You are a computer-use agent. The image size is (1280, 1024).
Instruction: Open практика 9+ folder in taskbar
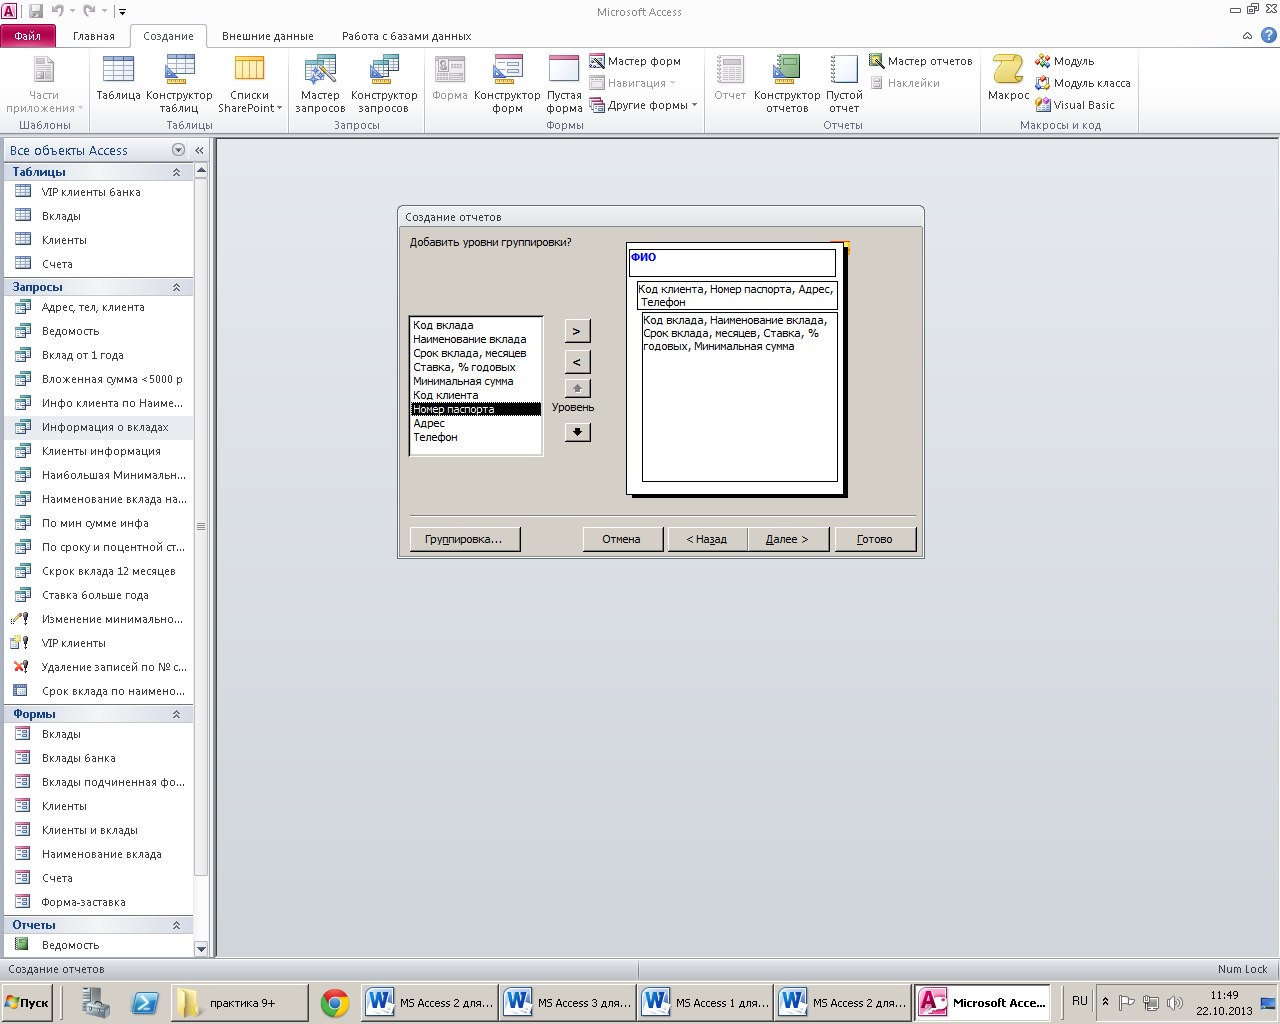(x=240, y=1003)
